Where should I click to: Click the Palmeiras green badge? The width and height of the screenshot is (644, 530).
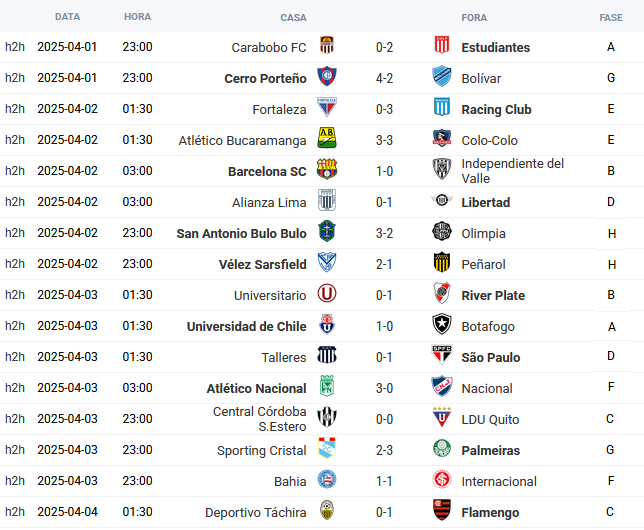[442, 448]
